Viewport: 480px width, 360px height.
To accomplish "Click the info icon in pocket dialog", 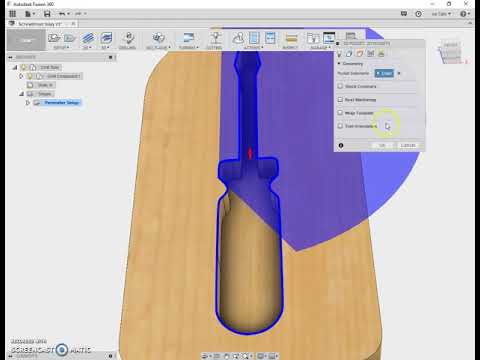I will tap(341, 145).
